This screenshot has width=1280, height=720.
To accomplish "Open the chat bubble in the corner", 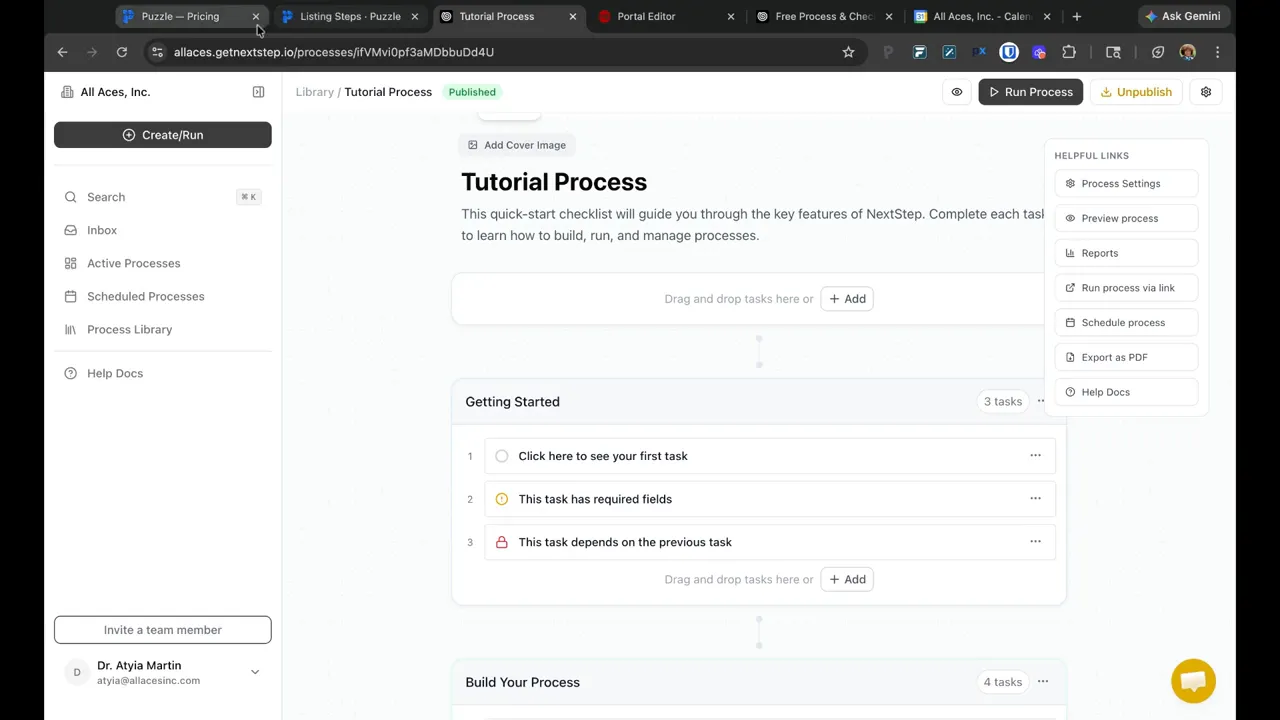I will (x=1193, y=681).
